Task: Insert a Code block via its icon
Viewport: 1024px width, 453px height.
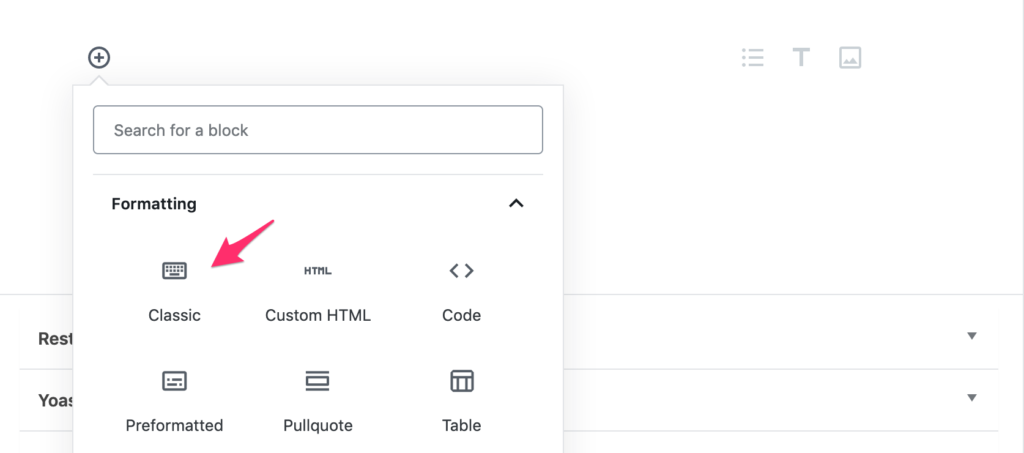Action: [x=461, y=270]
